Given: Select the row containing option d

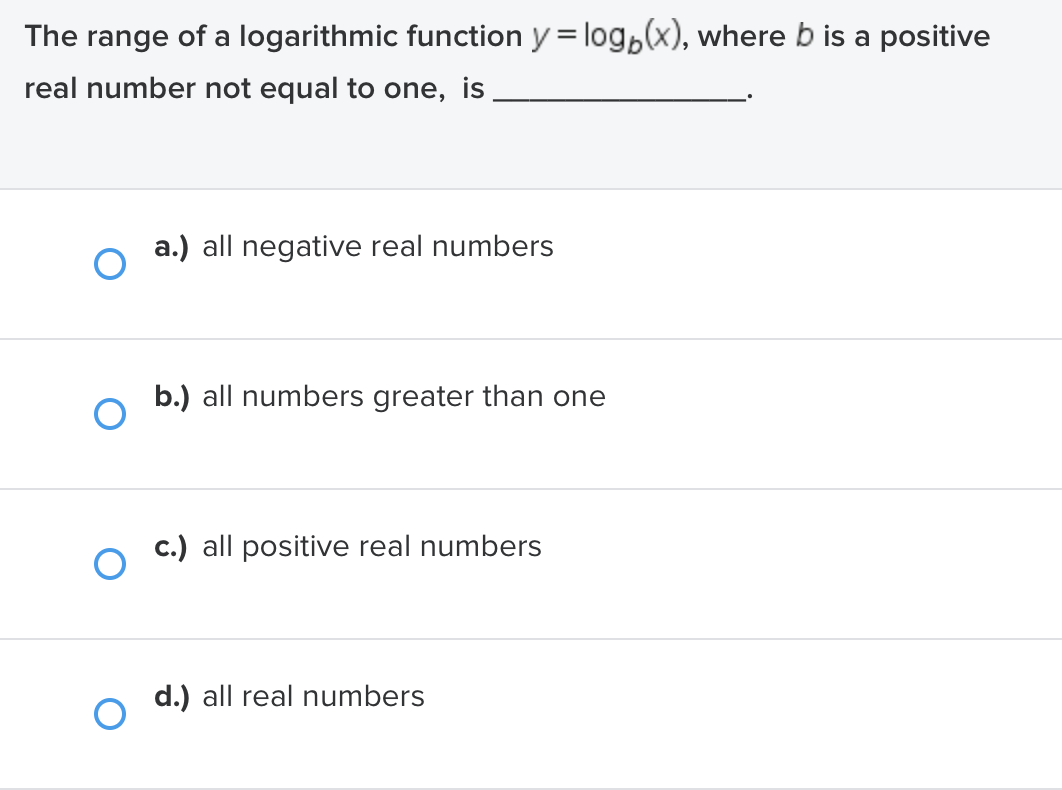Looking at the screenshot, I should pyautogui.click(x=530, y=713).
